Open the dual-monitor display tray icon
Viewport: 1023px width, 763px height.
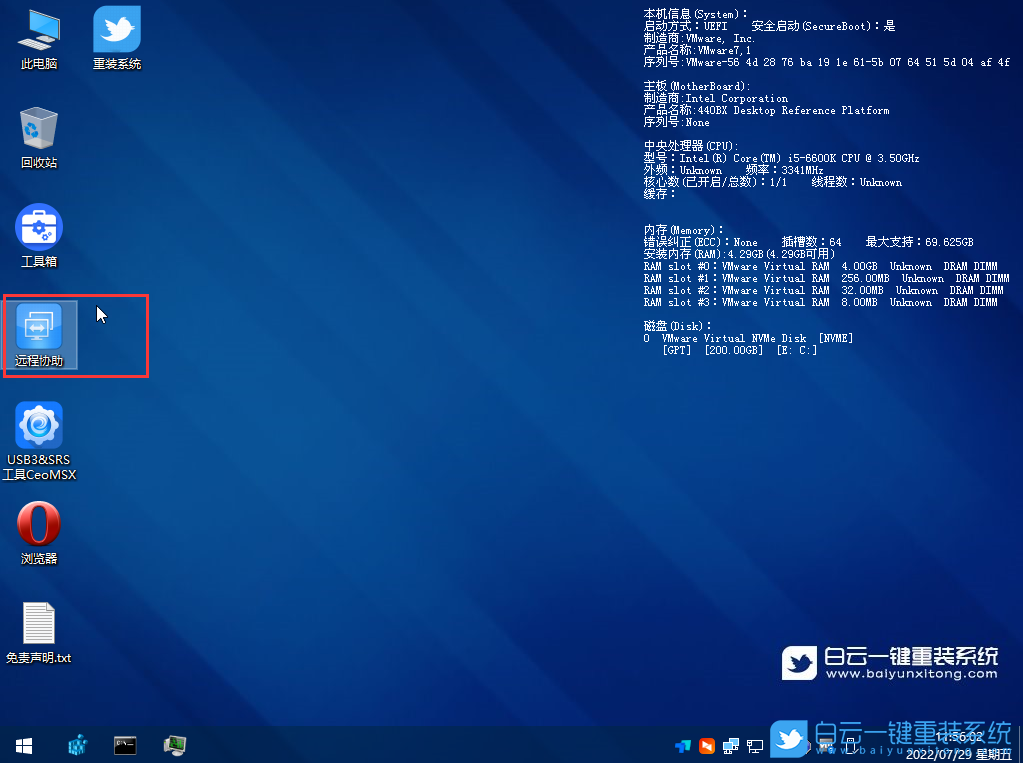point(730,744)
